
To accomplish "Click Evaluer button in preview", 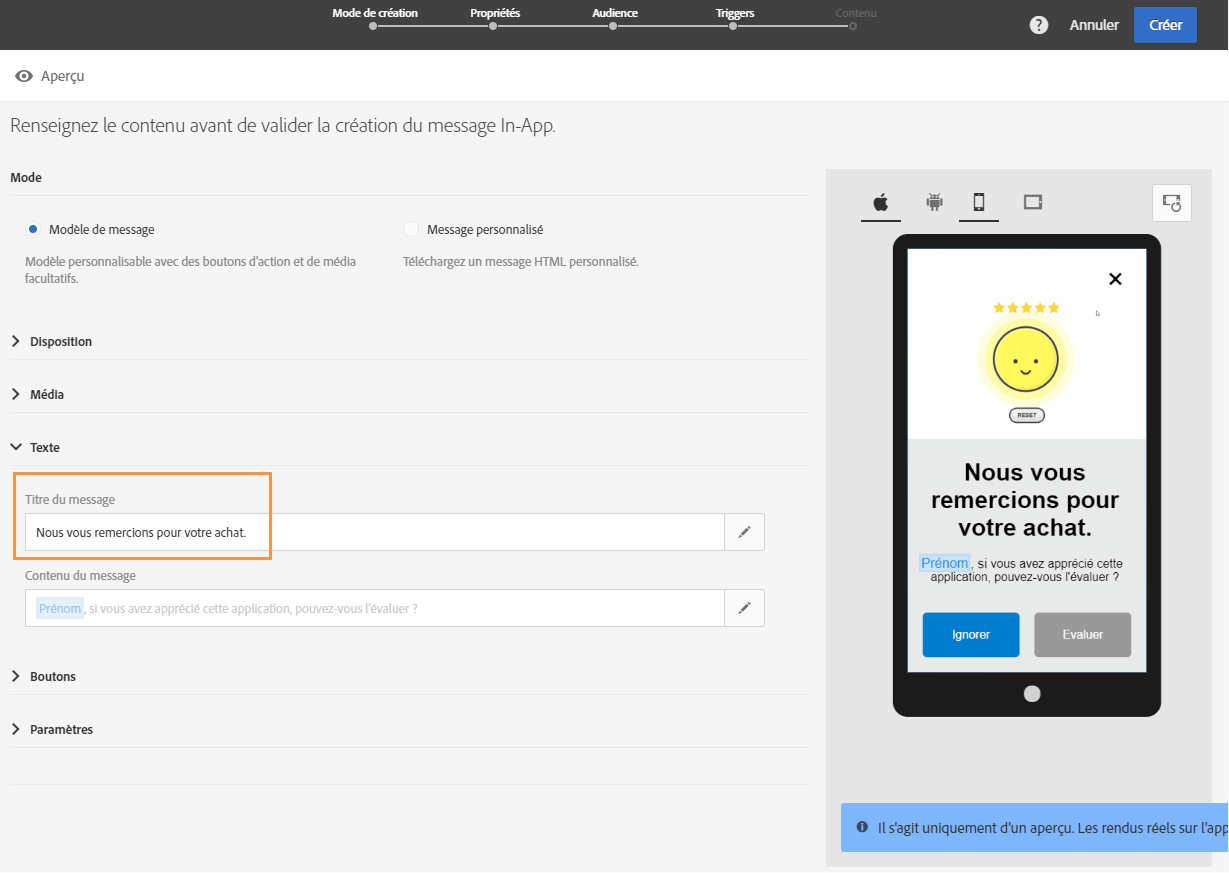I will click(x=1083, y=635).
